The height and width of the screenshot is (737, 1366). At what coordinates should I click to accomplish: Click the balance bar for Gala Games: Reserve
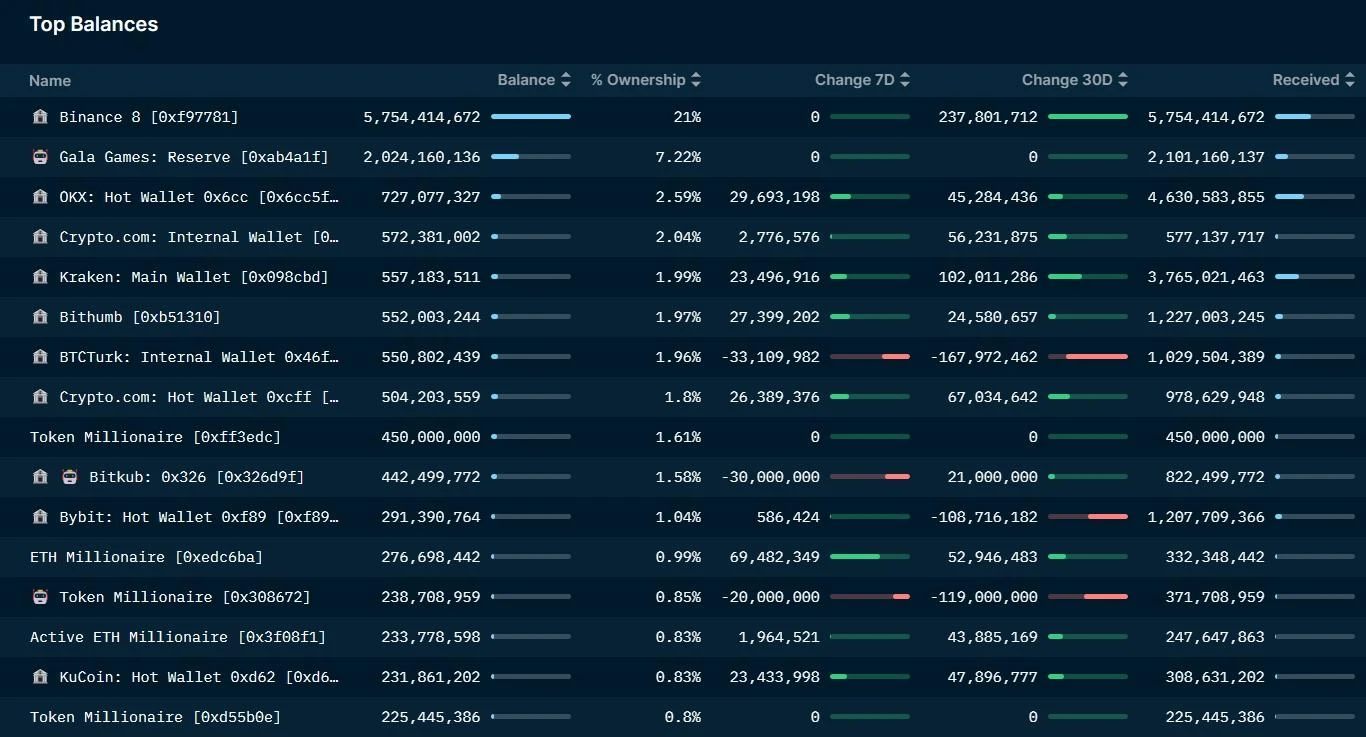point(531,157)
